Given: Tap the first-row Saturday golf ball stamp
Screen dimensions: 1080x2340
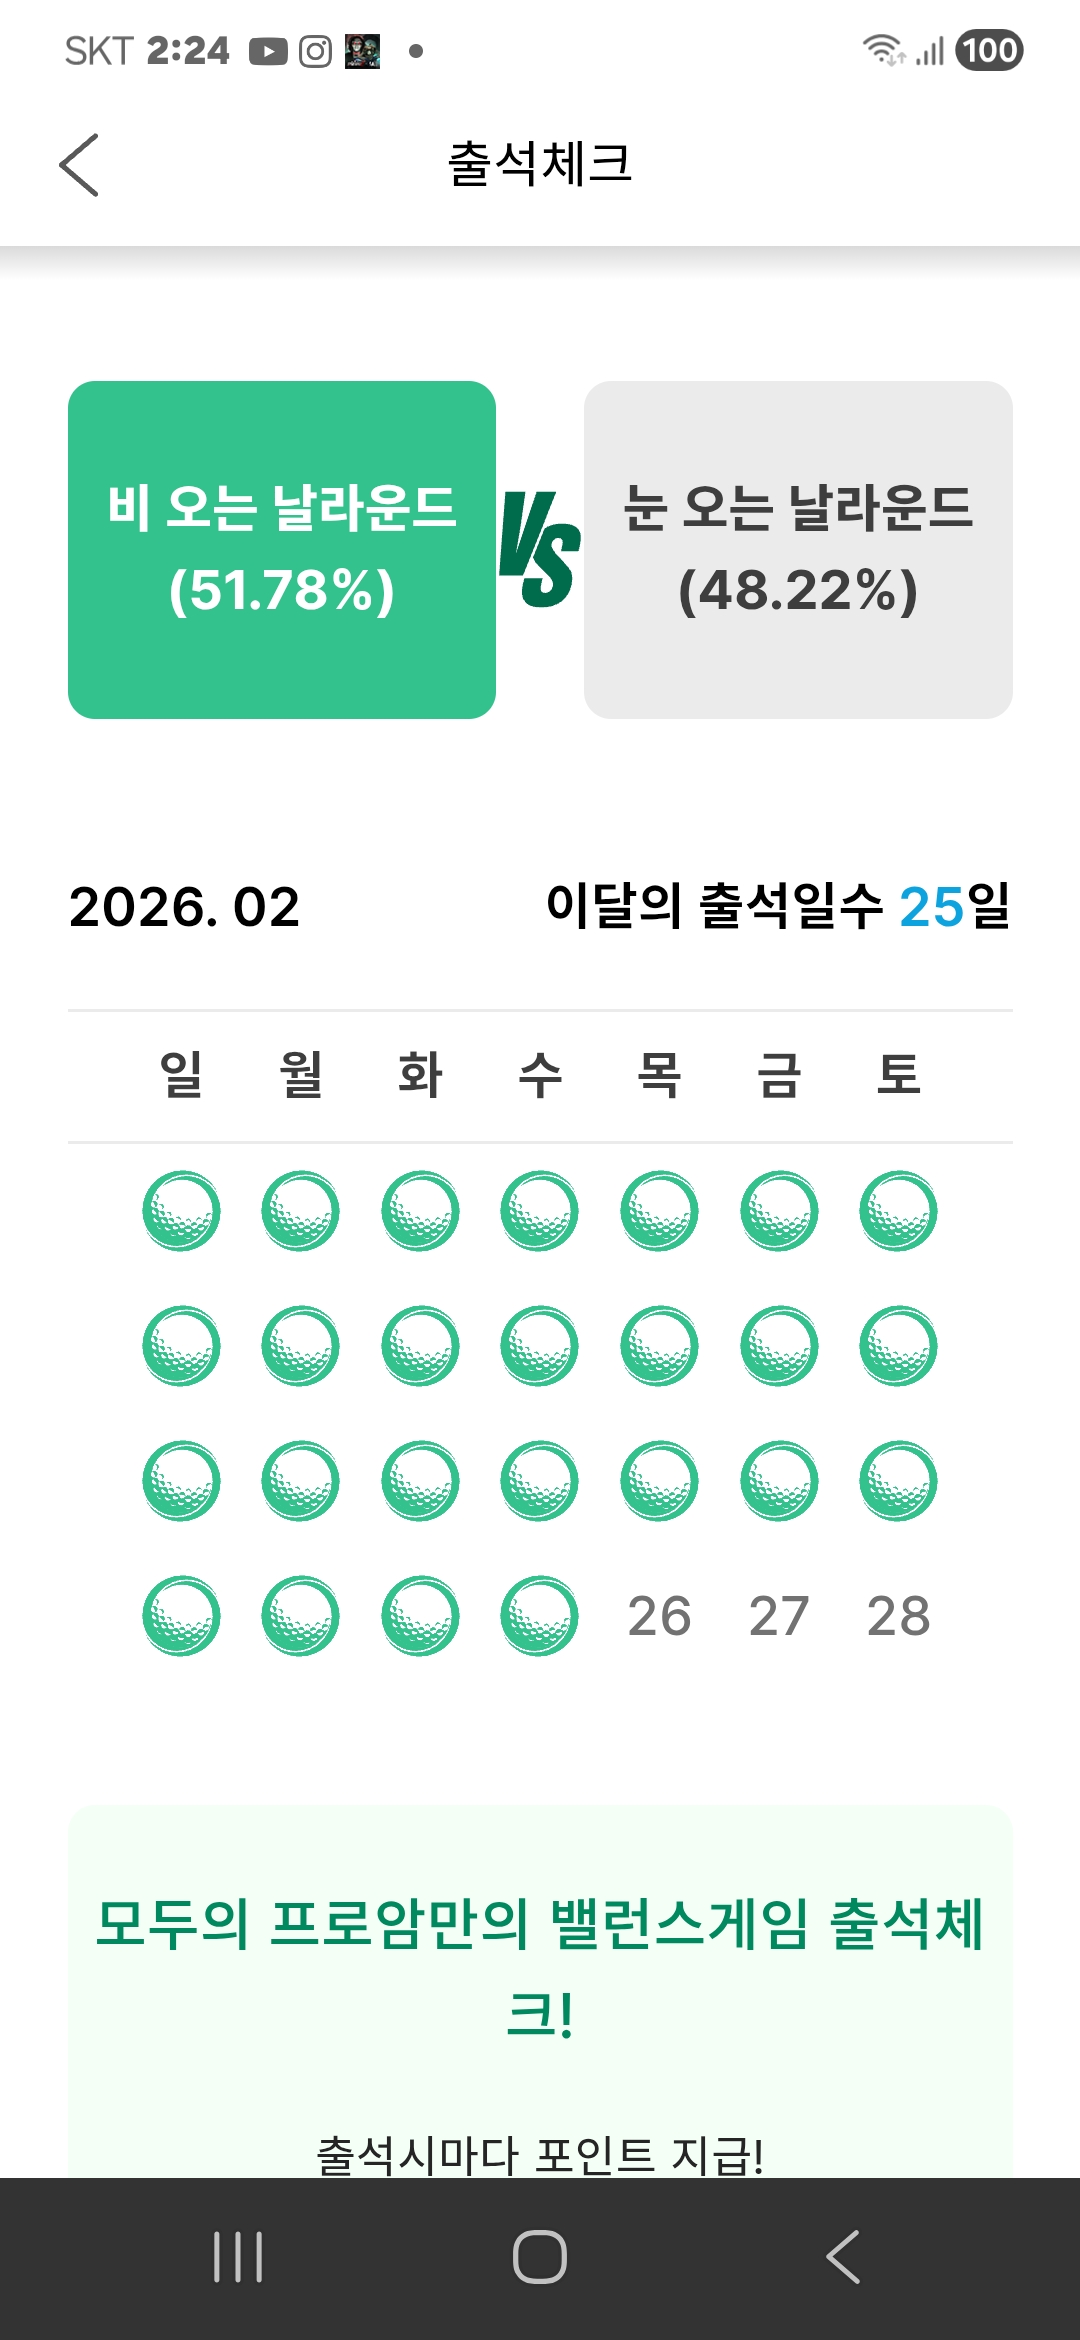Looking at the screenshot, I should (x=898, y=1211).
